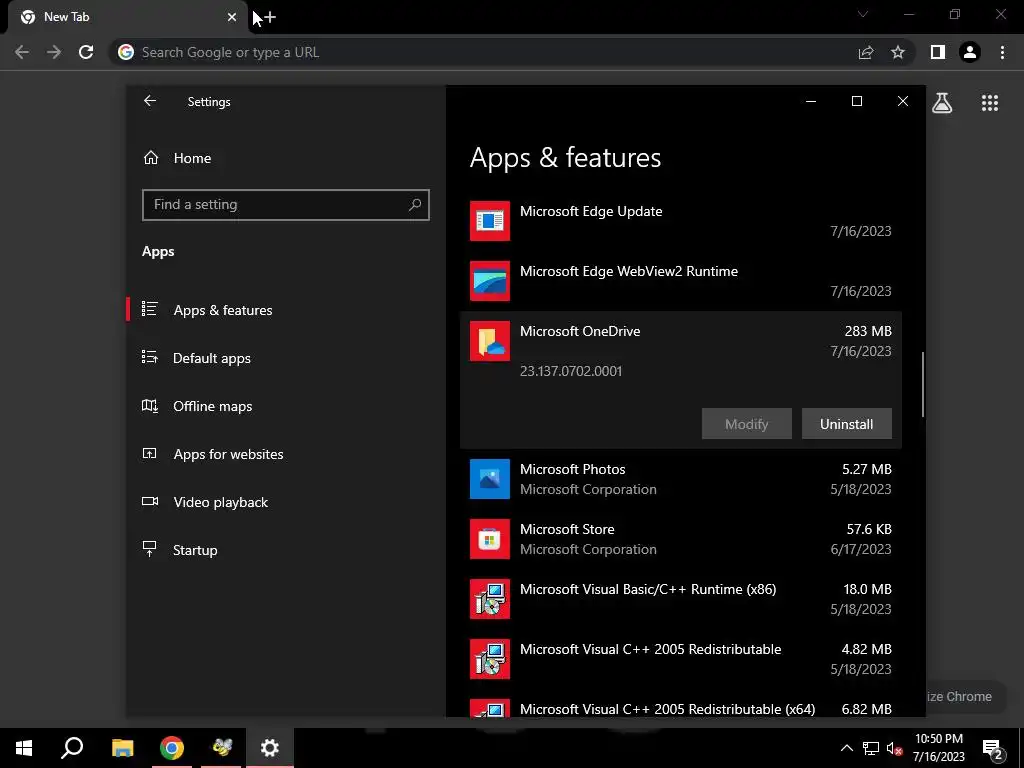Click the share icon in Chrome's address bar
The image size is (1024, 768).
pyautogui.click(x=866, y=52)
